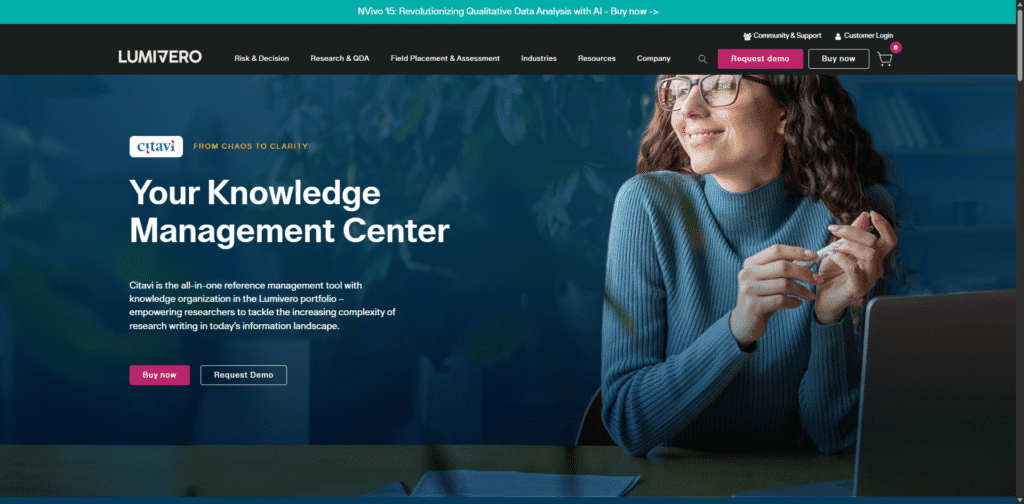Click the Community & Support people icon
Viewport: 1024px width, 504px height.
pos(747,36)
